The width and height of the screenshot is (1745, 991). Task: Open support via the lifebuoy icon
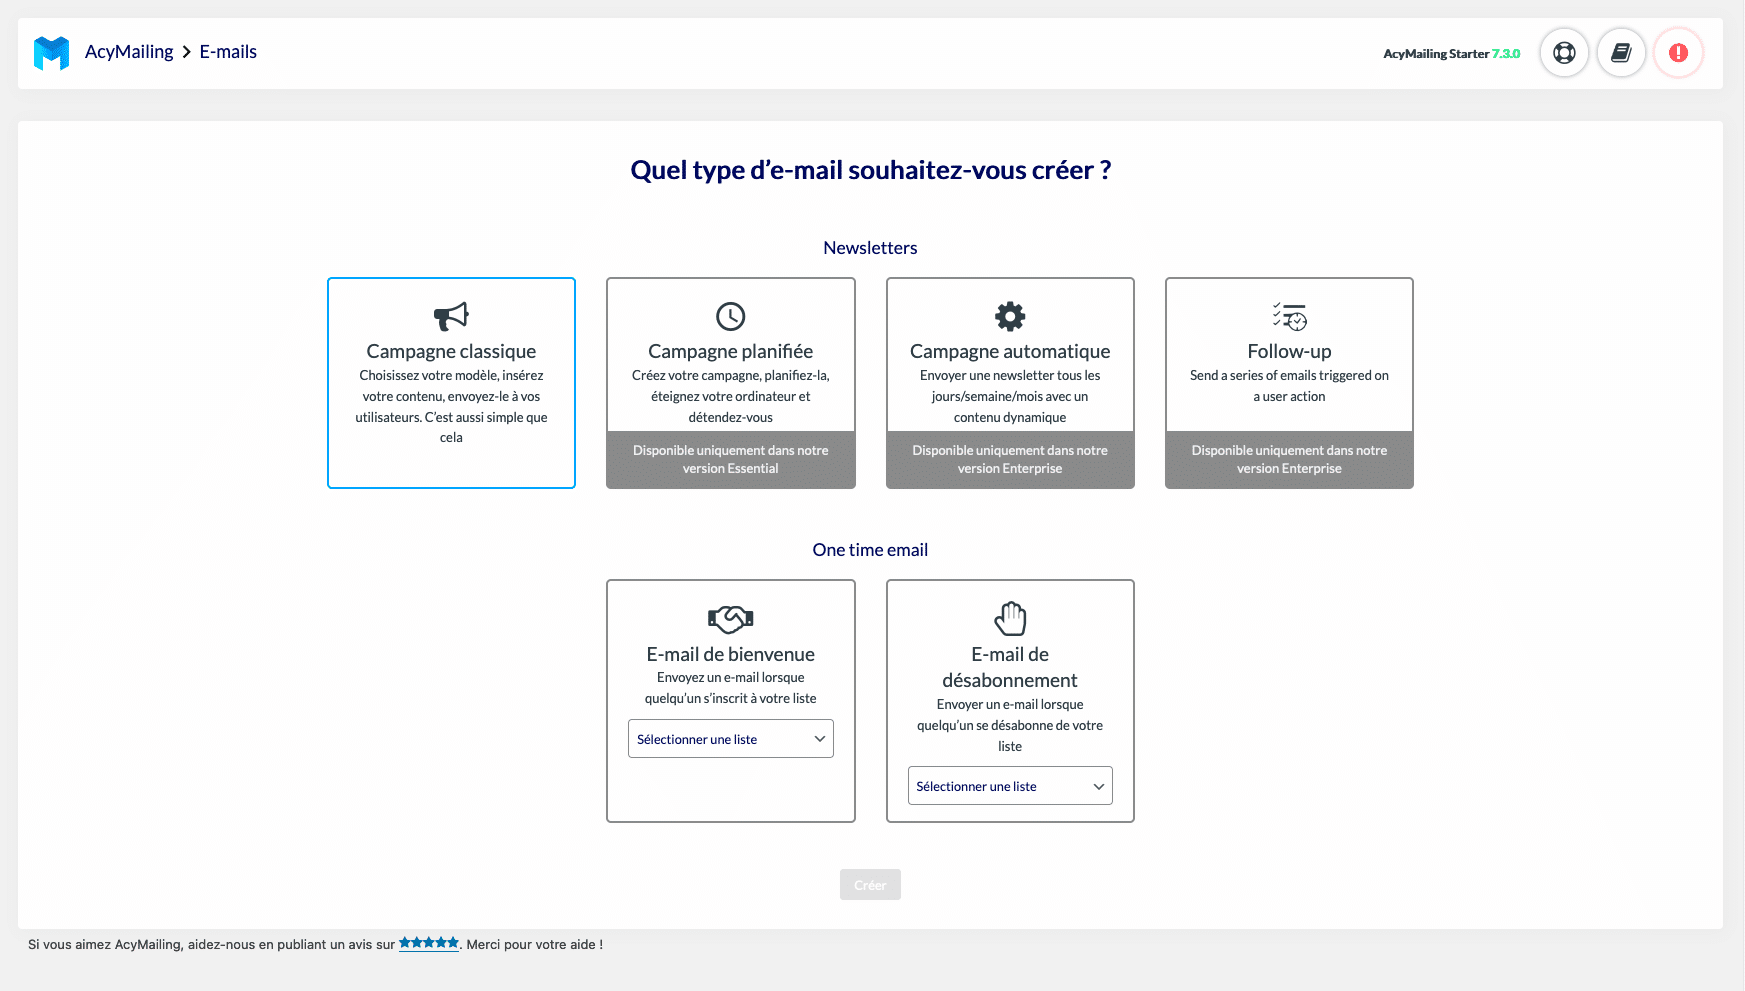(1564, 52)
